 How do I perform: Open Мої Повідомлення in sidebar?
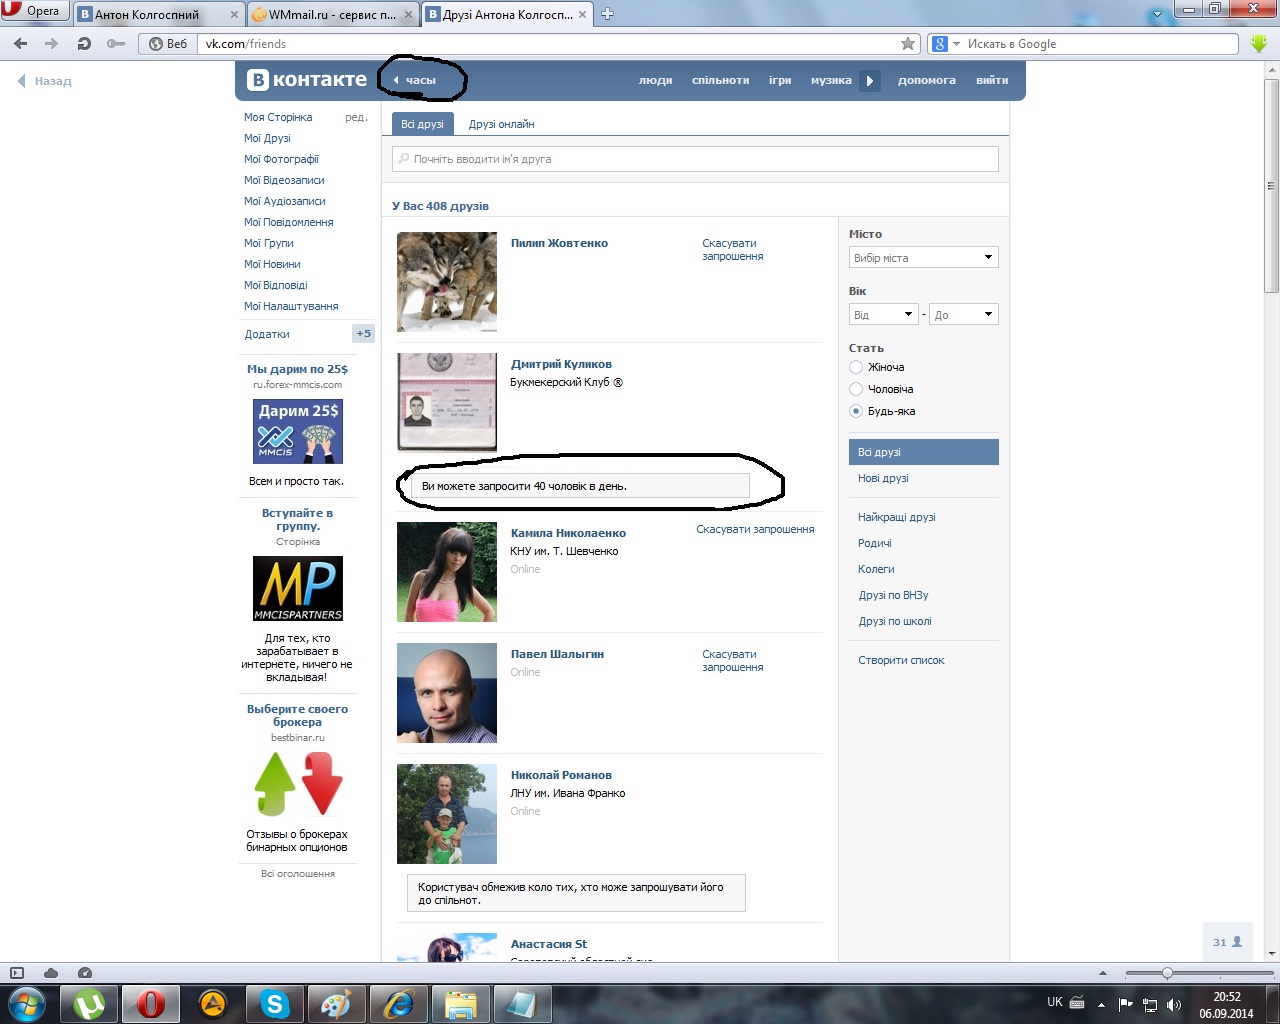tap(288, 222)
